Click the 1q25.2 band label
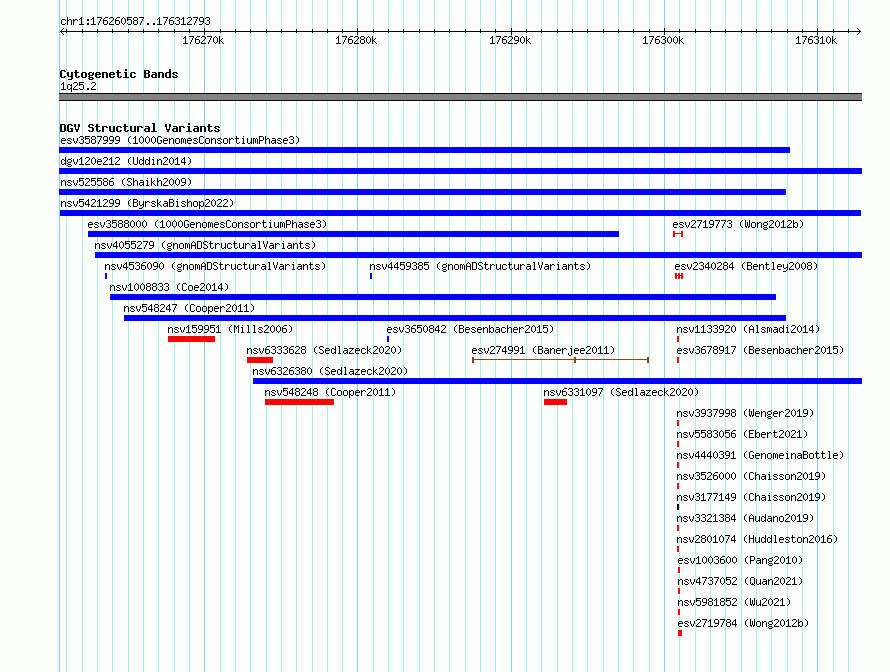 78,86
